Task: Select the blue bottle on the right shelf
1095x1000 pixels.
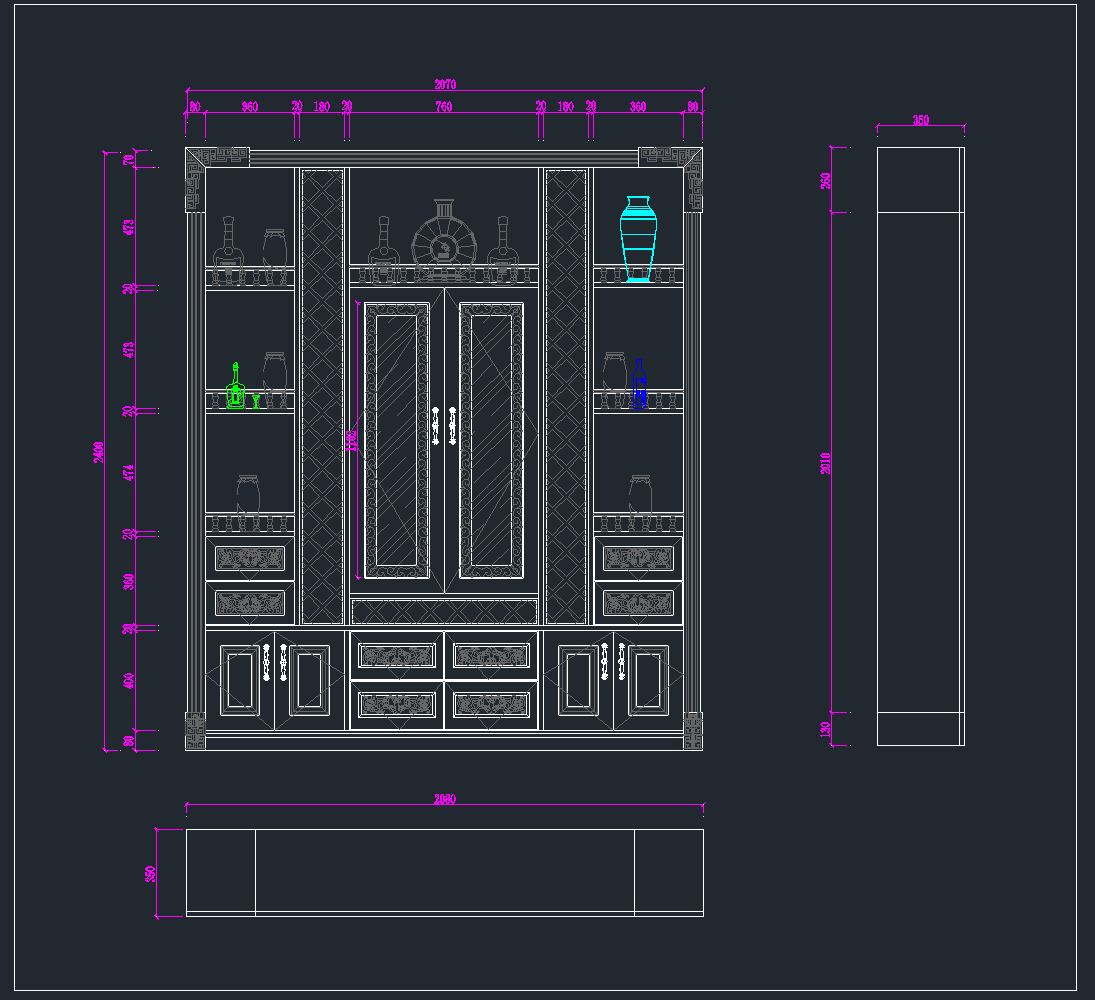Action: click(639, 386)
